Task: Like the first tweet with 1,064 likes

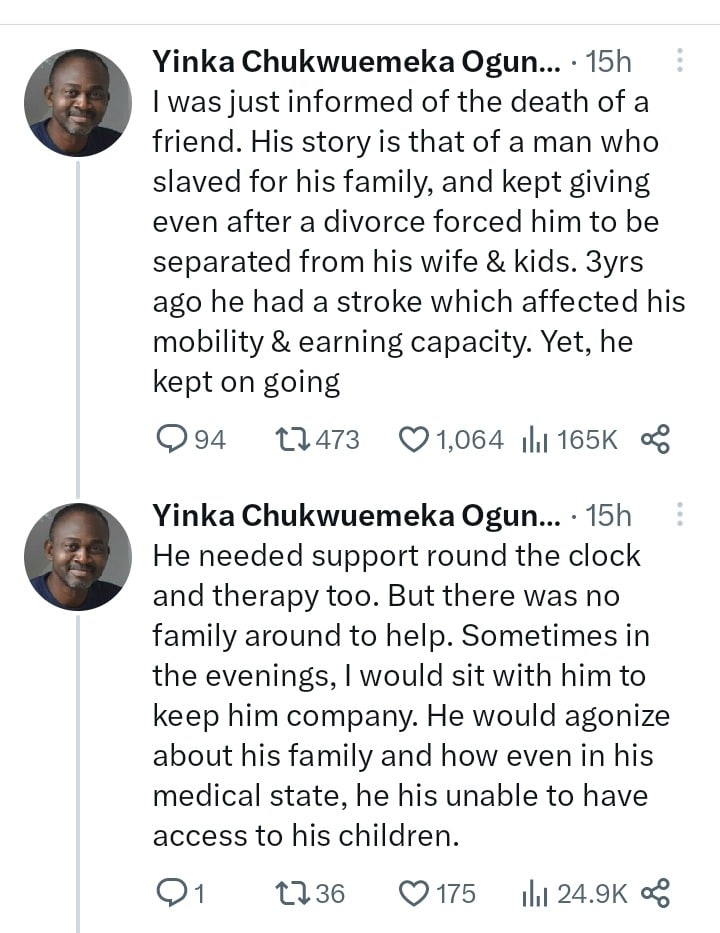Action: point(413,439)
